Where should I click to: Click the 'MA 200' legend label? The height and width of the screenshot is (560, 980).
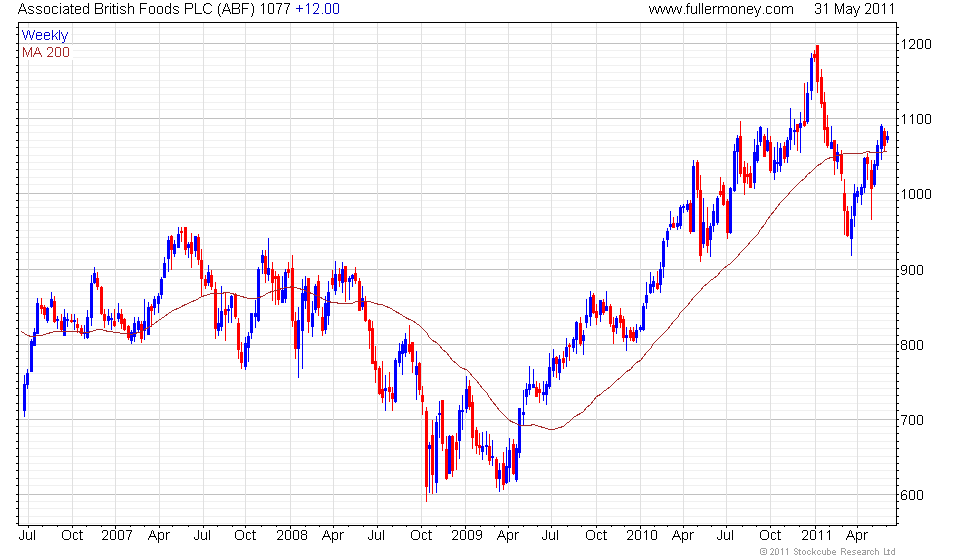pos(46,52)
